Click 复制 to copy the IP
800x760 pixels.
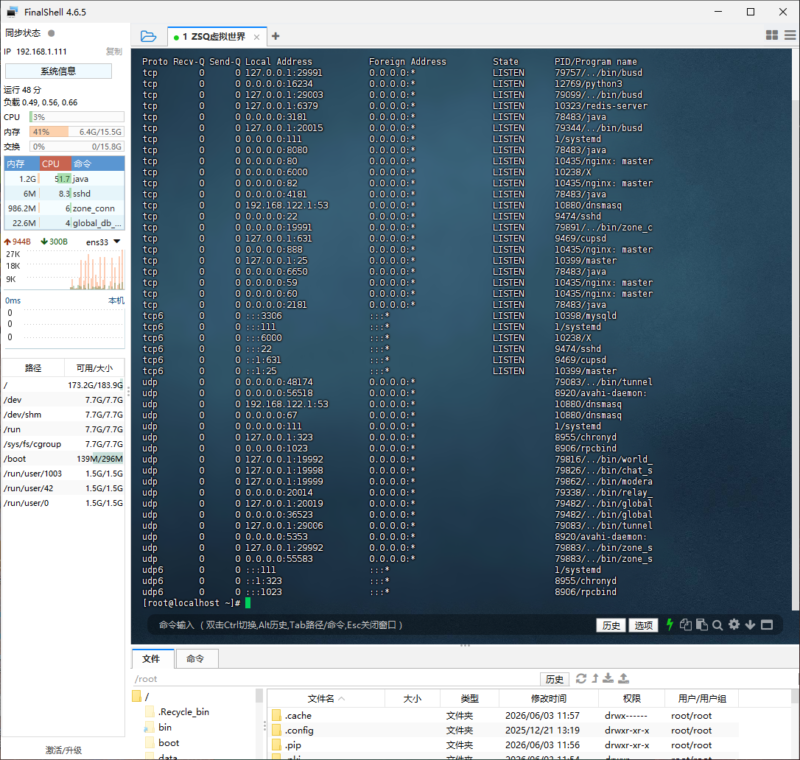(x=114, y=51)
